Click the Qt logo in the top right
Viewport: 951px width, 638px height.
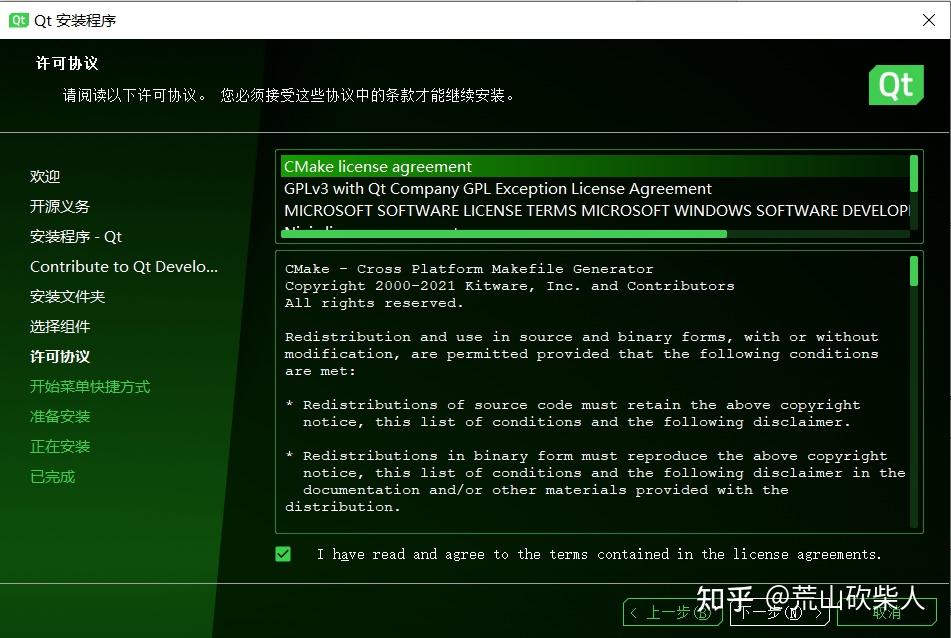click(896, 85)
